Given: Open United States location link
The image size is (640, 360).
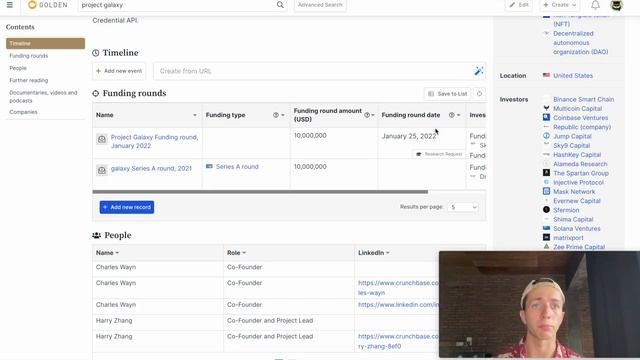Looking at the screenshot, I should coord(573,76).
